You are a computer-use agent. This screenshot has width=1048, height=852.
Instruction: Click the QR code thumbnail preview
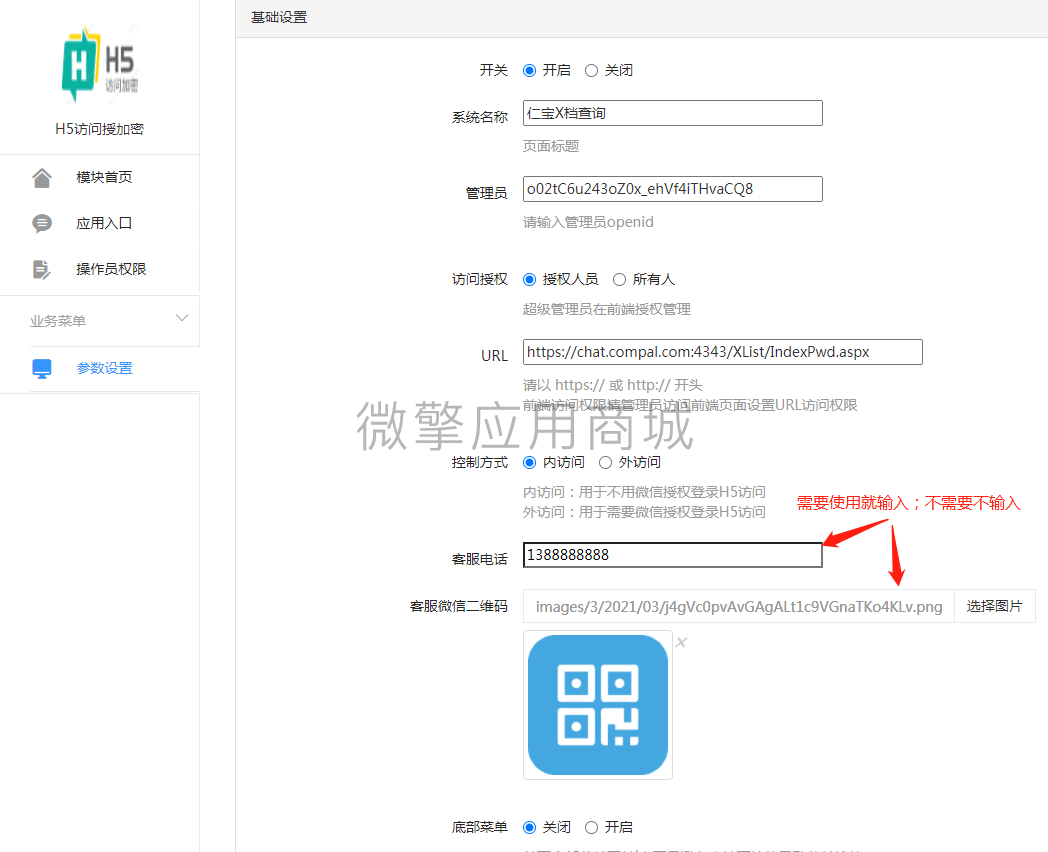click(597, 705)
